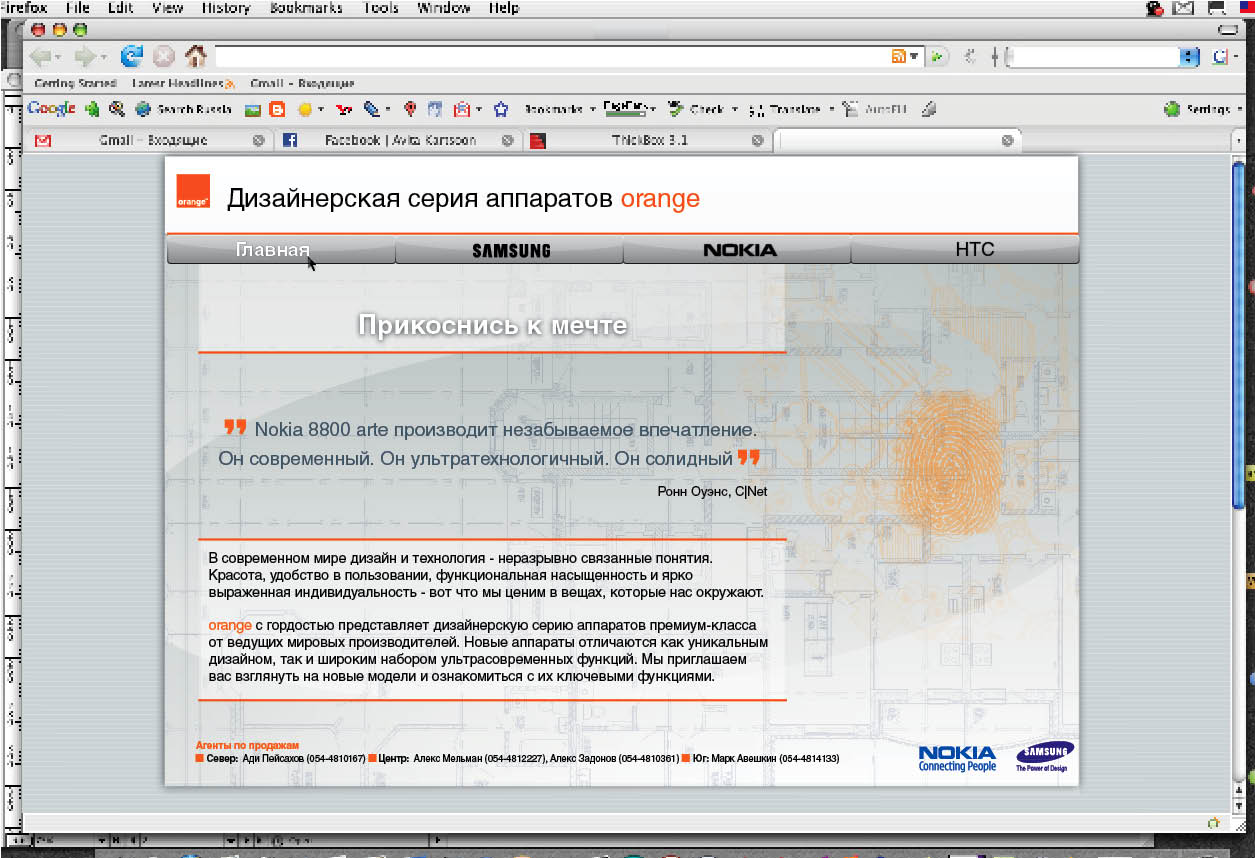Click the green Go arrow button

click(937, 57)
